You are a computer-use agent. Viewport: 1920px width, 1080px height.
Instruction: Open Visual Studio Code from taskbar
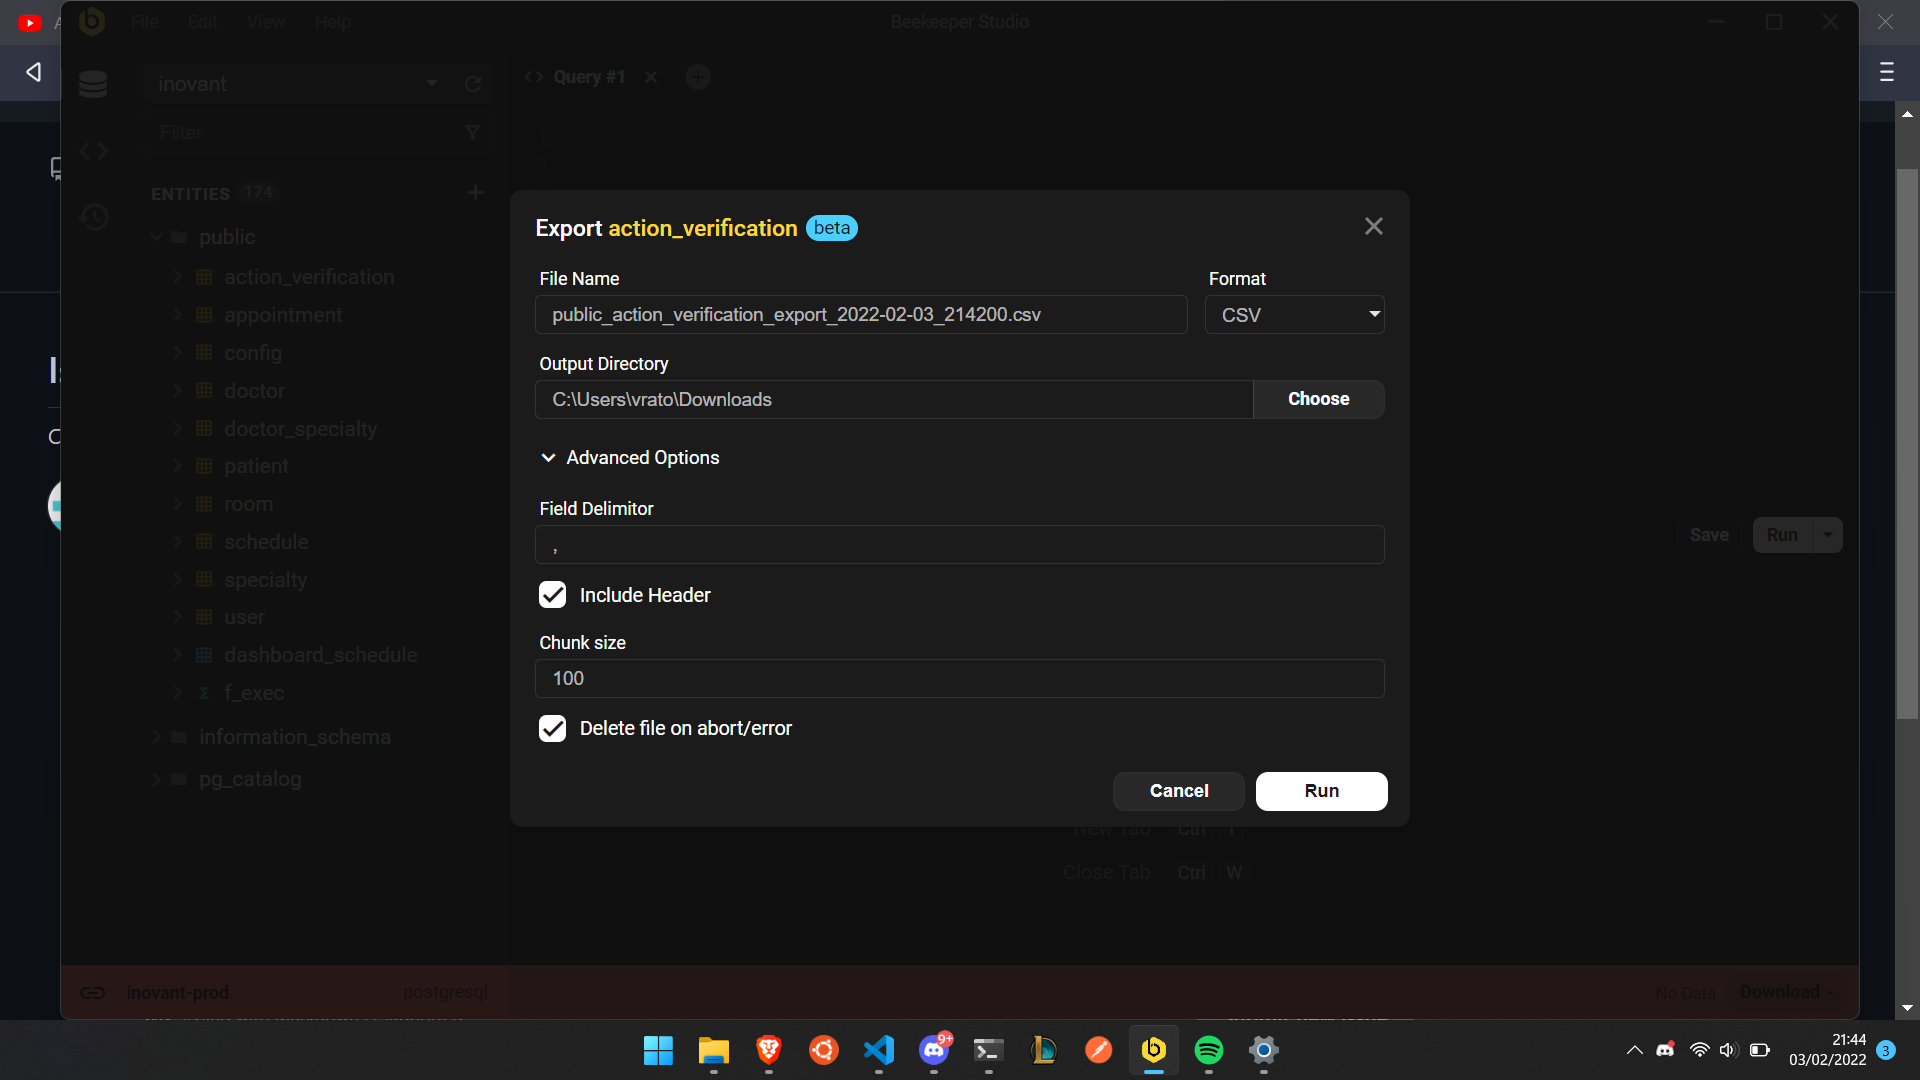(x=878, y=1050)
